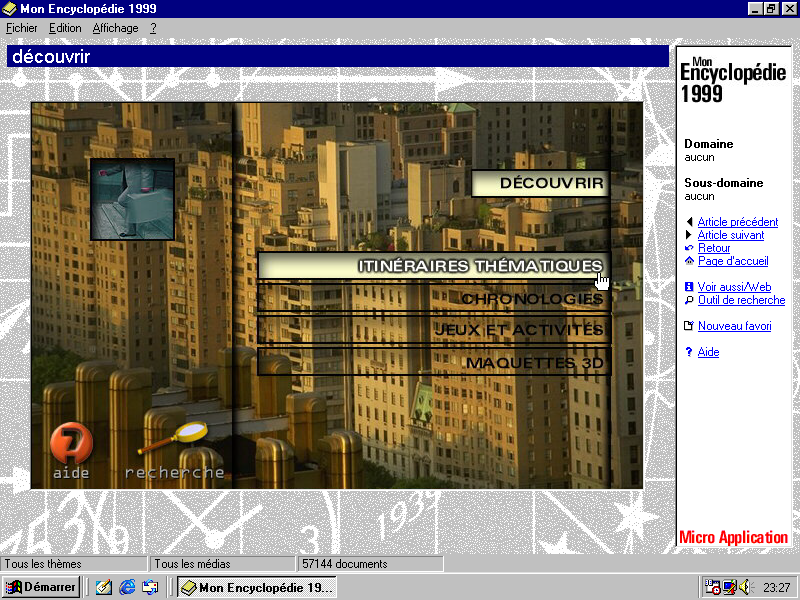Click the Task Scheduler tray icon

point(712,587)
